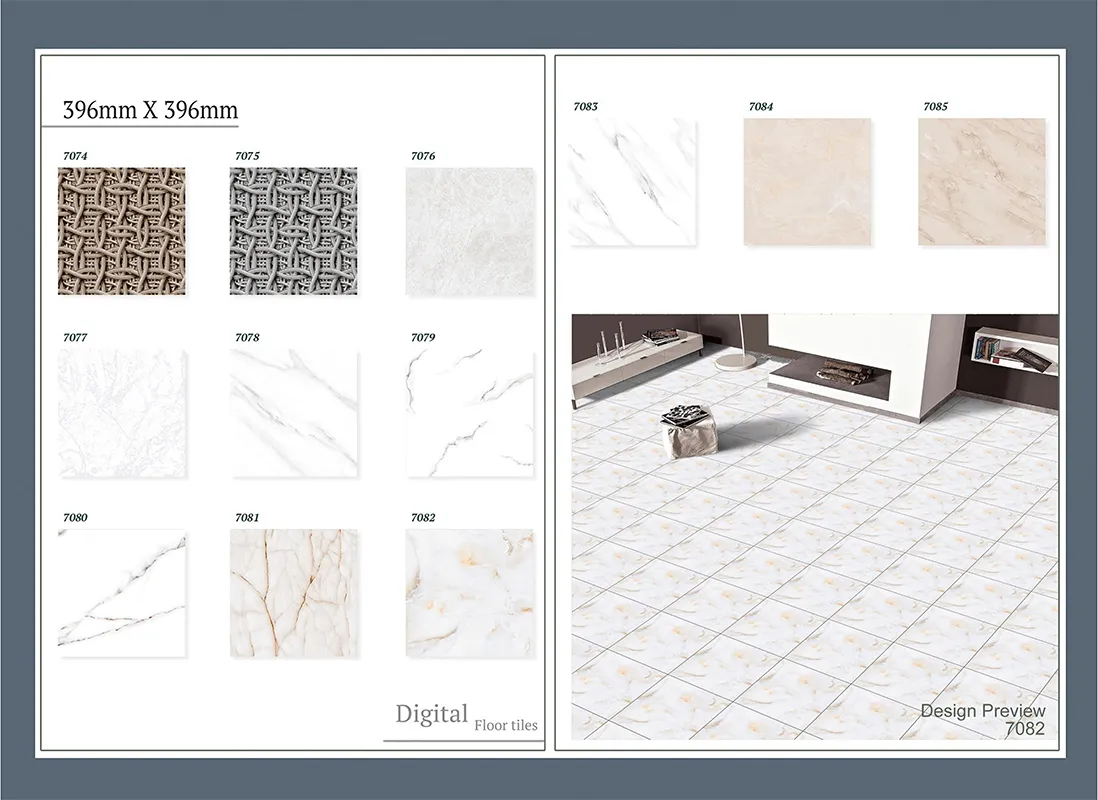Image resolution: width=1098 pixels, height=800 pixels.
Task: Select the beige tile 7084
Action: click(x=807, y=182)
